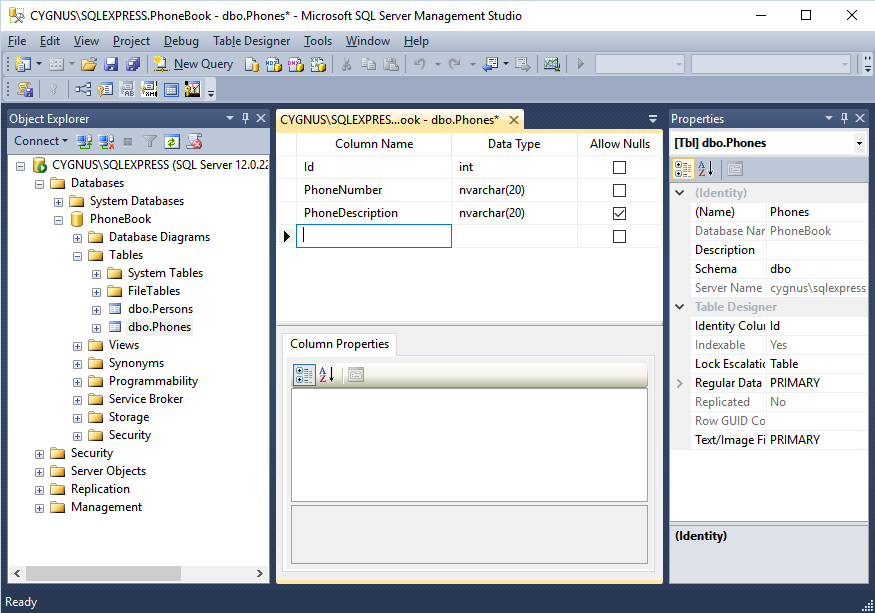Viewport: 875px width, 613px height.
Task: Open the Tools menu
Action: click(318, 41)
